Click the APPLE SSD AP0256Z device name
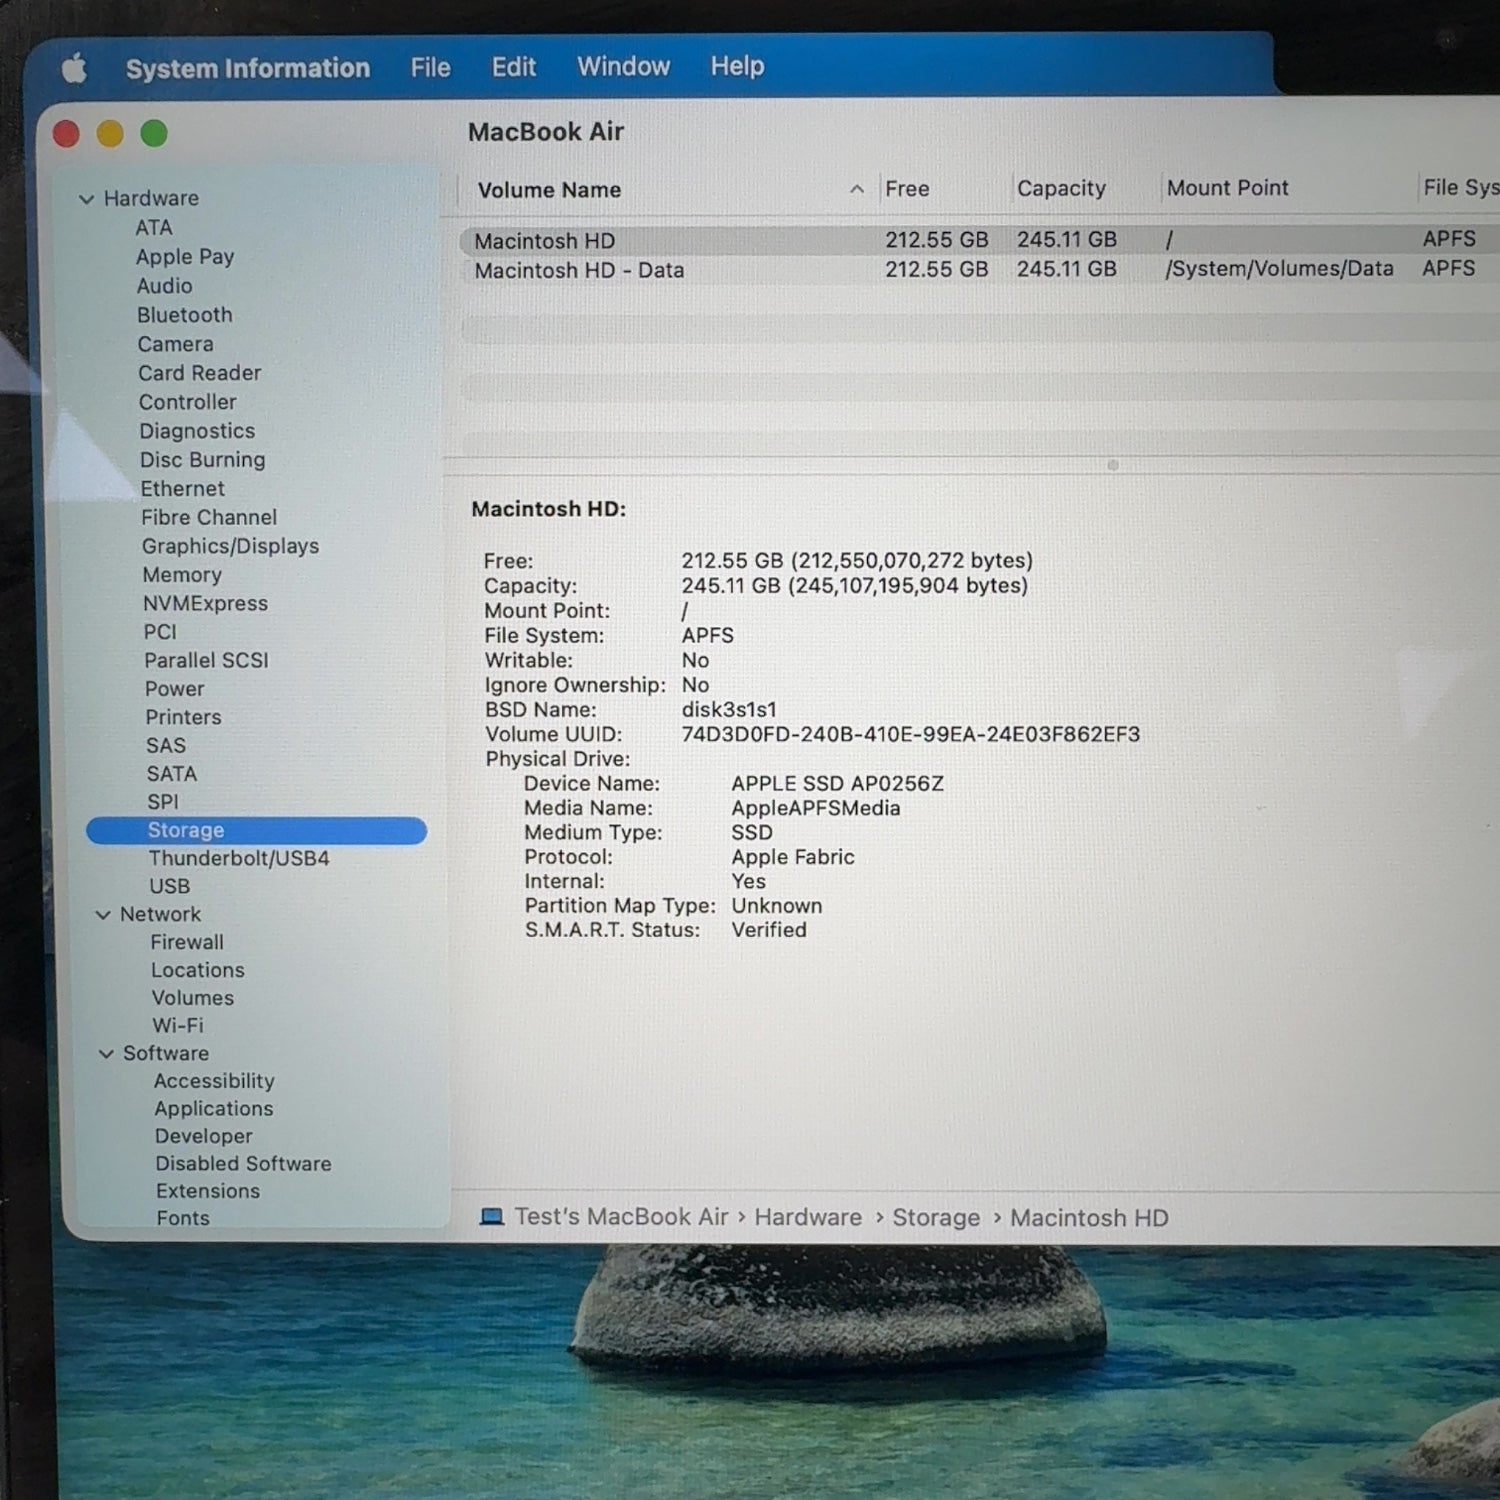1500x1500 pixels. (838, 784)
